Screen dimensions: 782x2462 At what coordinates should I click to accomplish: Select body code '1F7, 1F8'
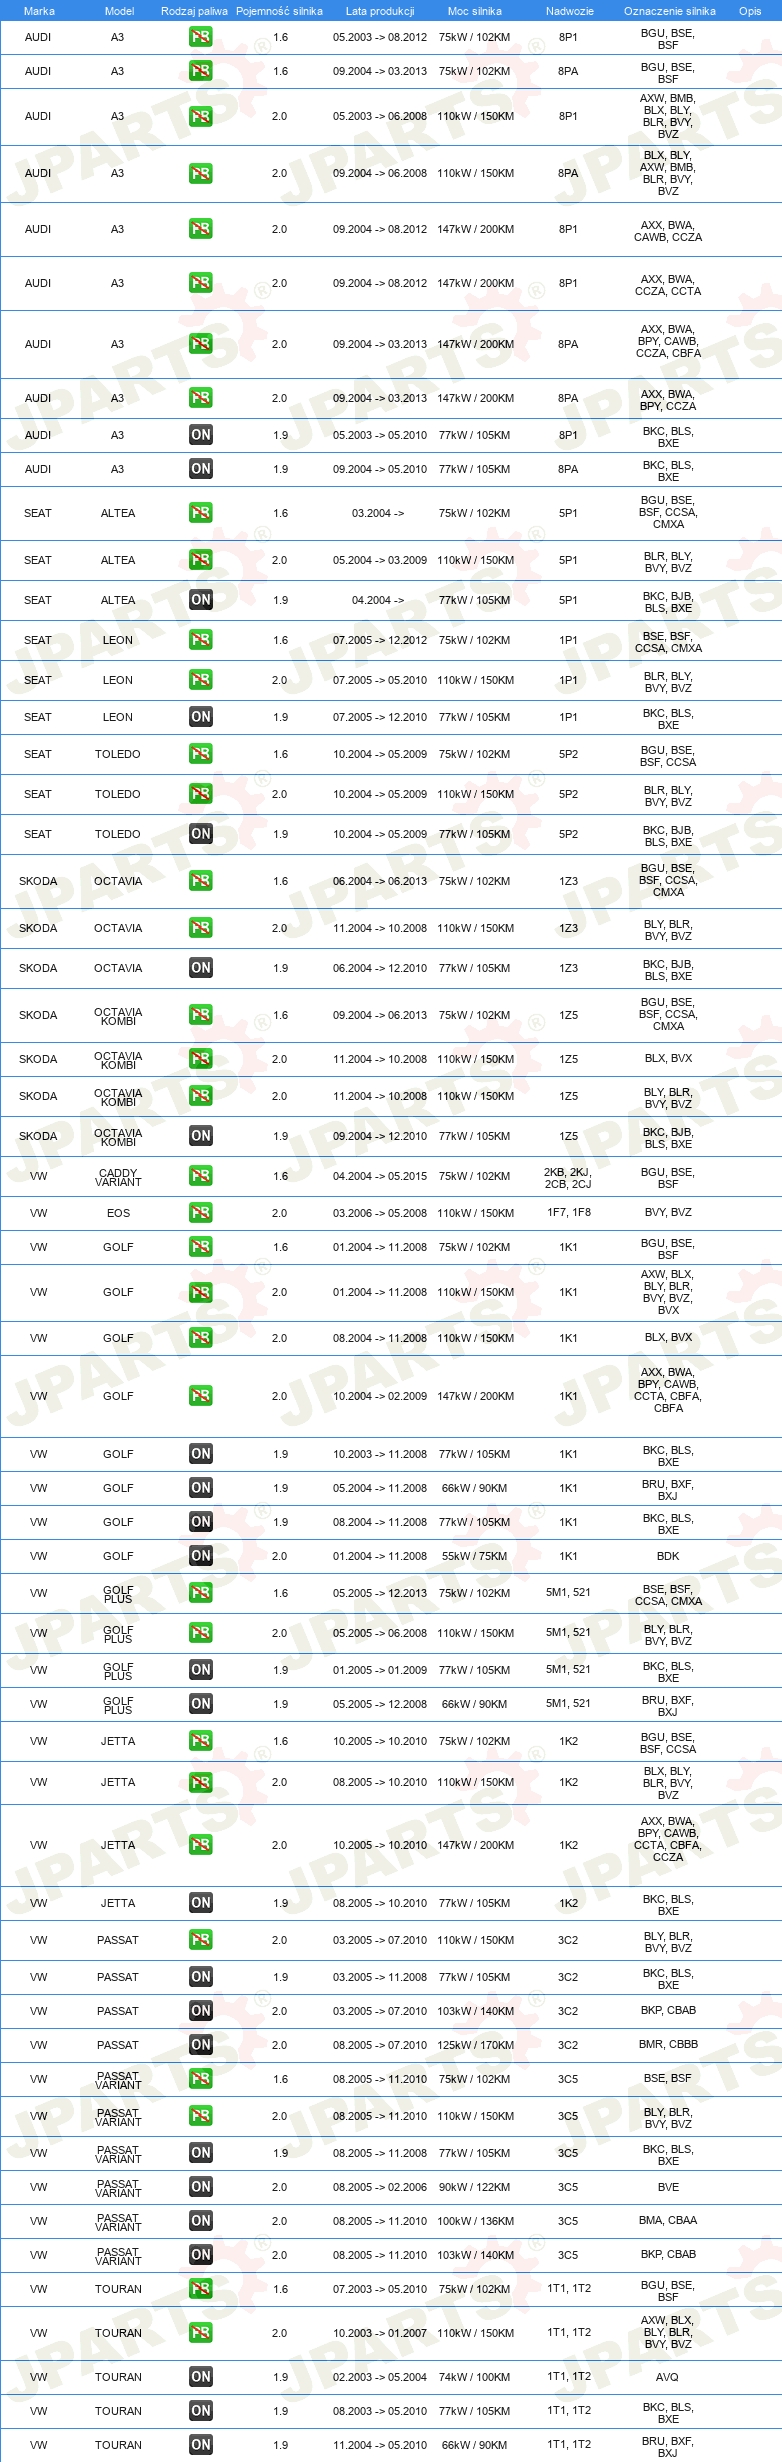click(568, 1212)
